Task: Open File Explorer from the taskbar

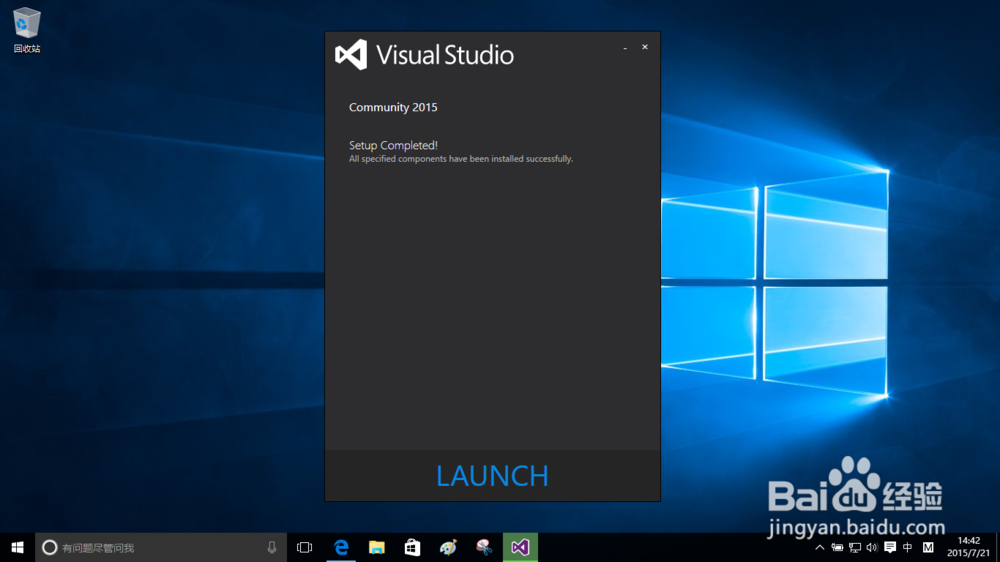Action: [377, 547]
